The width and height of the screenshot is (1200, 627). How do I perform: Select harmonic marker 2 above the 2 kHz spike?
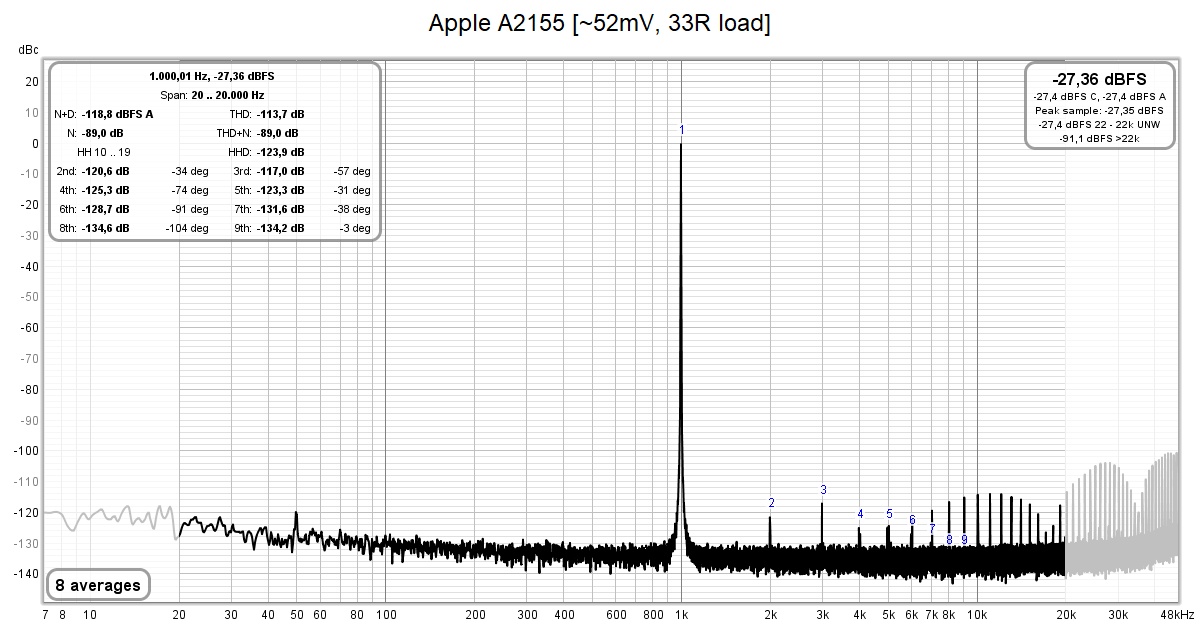(771, 503)
